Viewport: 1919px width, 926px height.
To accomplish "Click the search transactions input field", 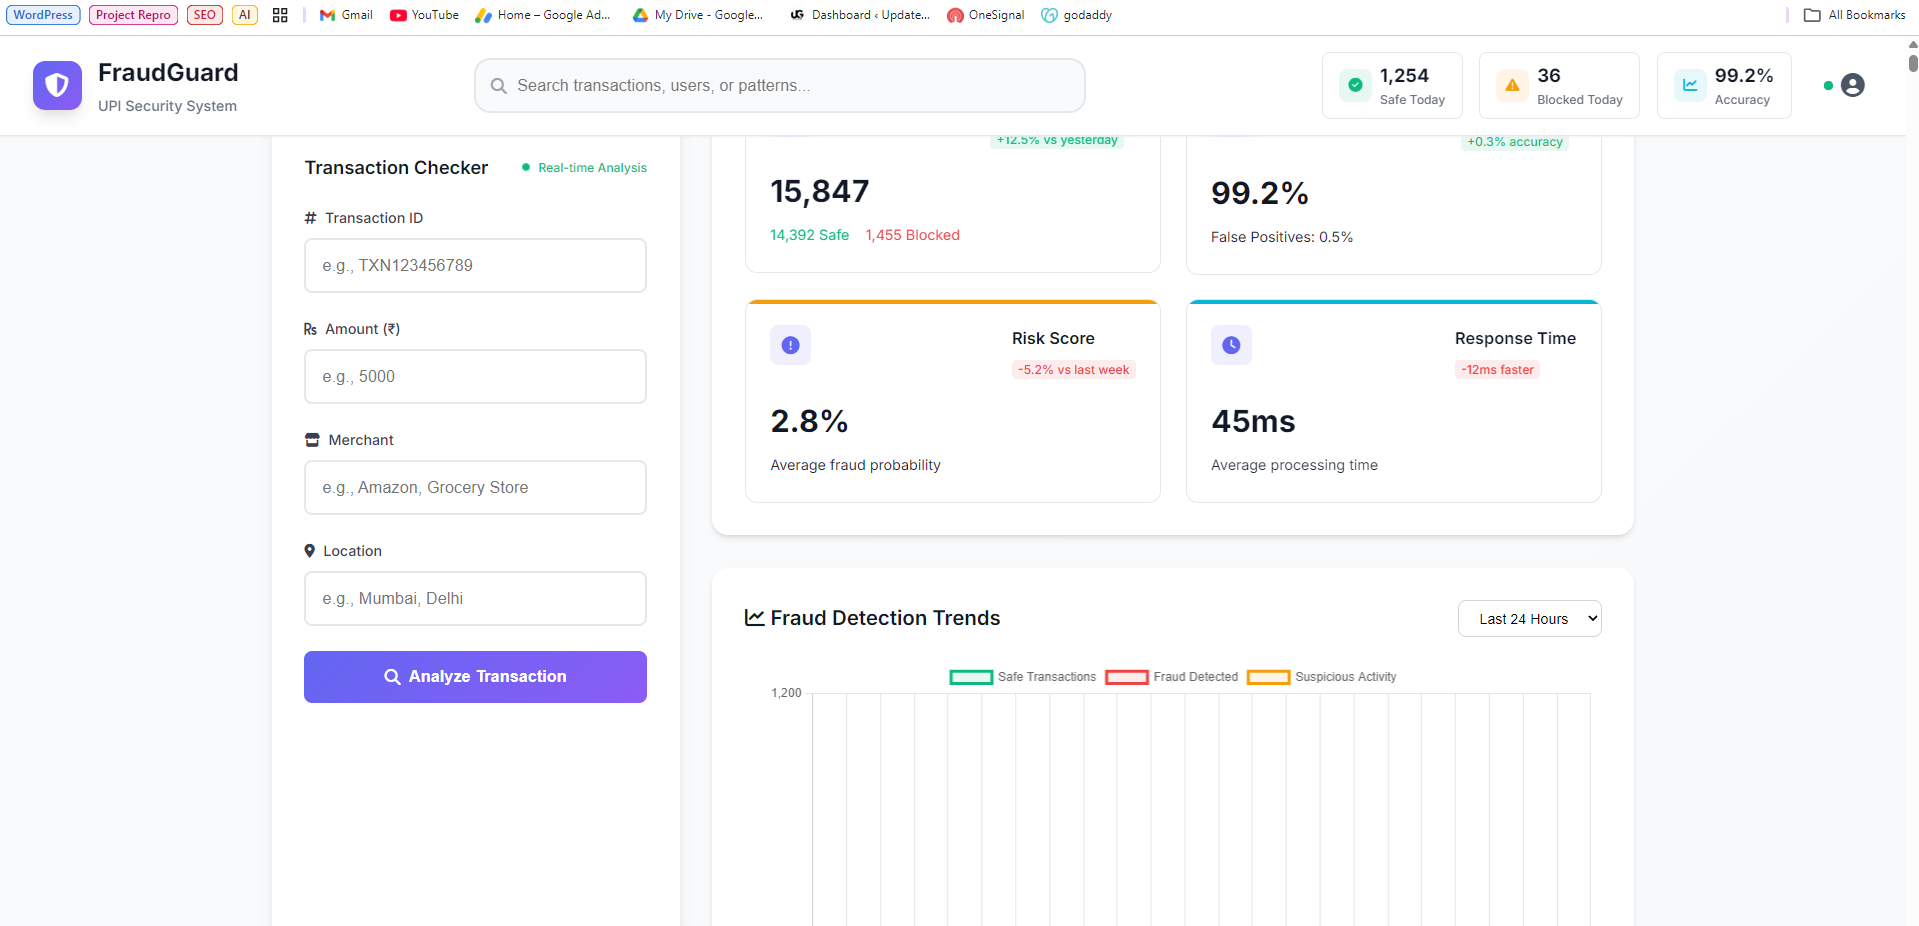I will point(779,85).
